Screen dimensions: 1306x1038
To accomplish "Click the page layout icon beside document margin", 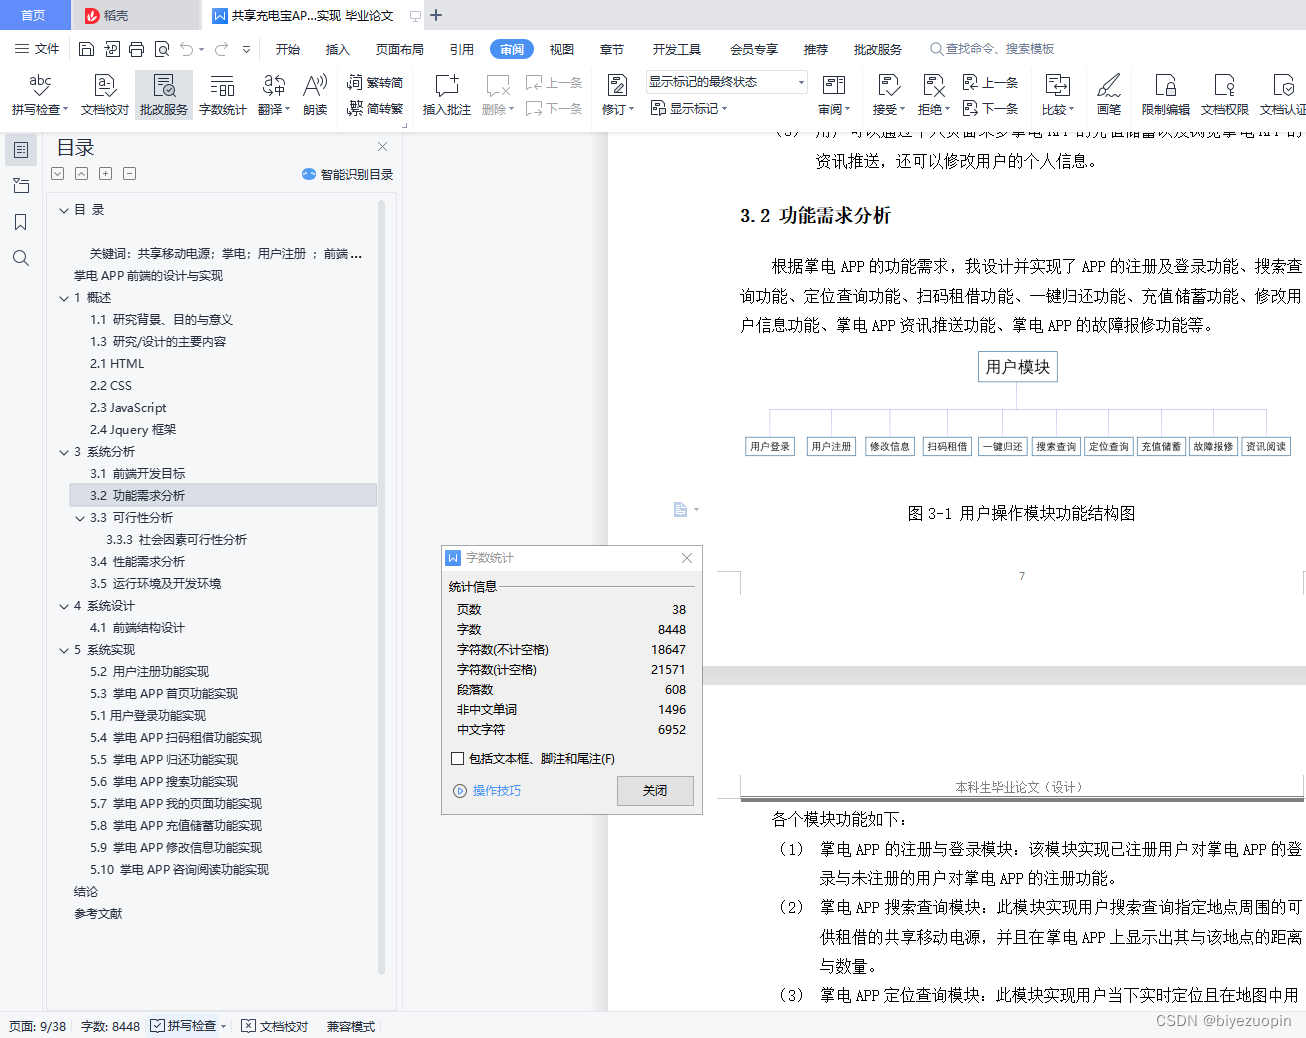I will pos(681,510).
